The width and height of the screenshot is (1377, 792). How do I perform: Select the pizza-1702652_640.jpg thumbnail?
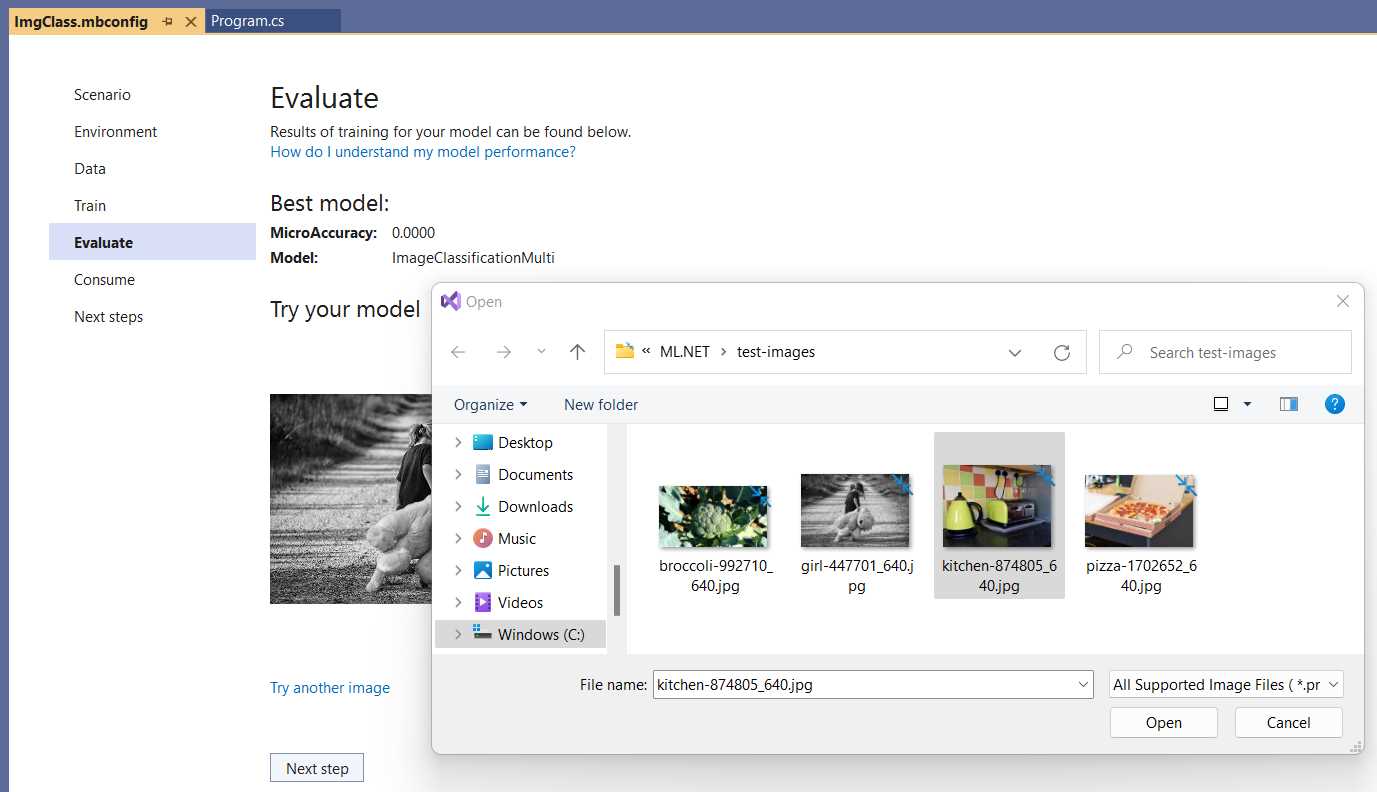[1140, 510]
